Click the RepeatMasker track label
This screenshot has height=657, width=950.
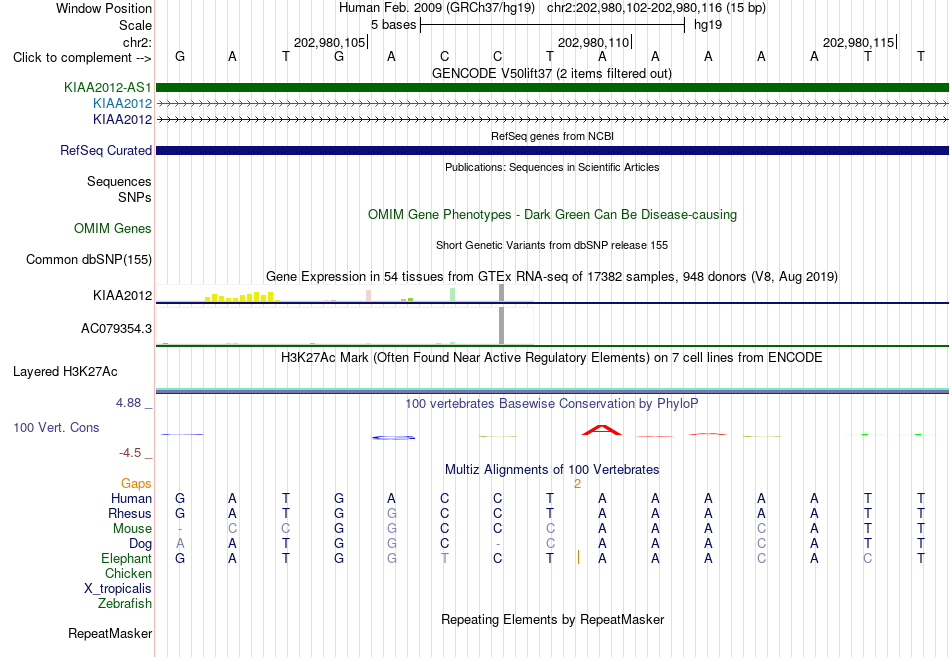110,633
